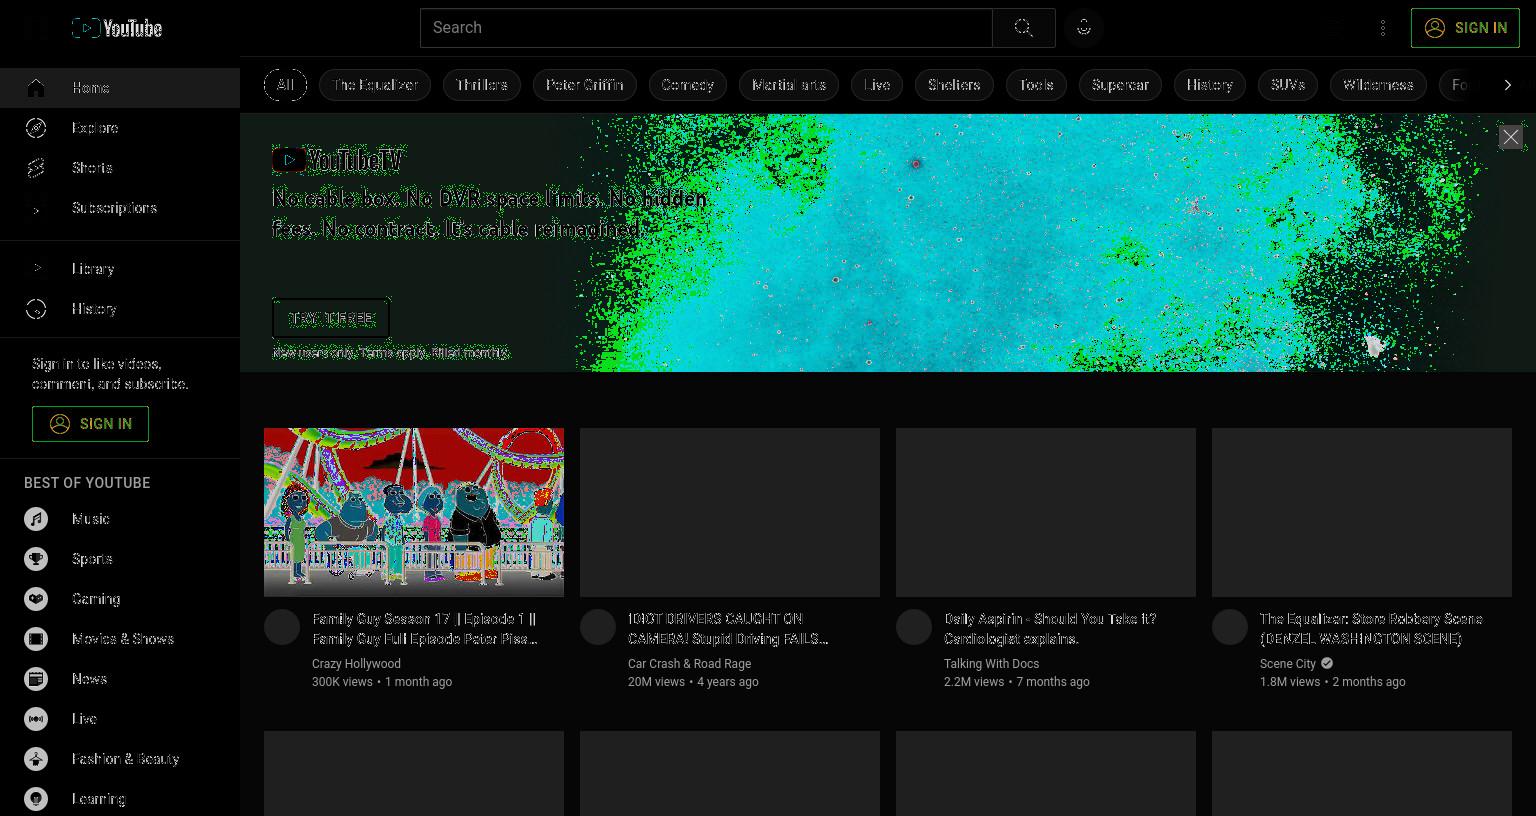
Task: Open Learning under Best of YouTube
Action: tap(120, 799)
